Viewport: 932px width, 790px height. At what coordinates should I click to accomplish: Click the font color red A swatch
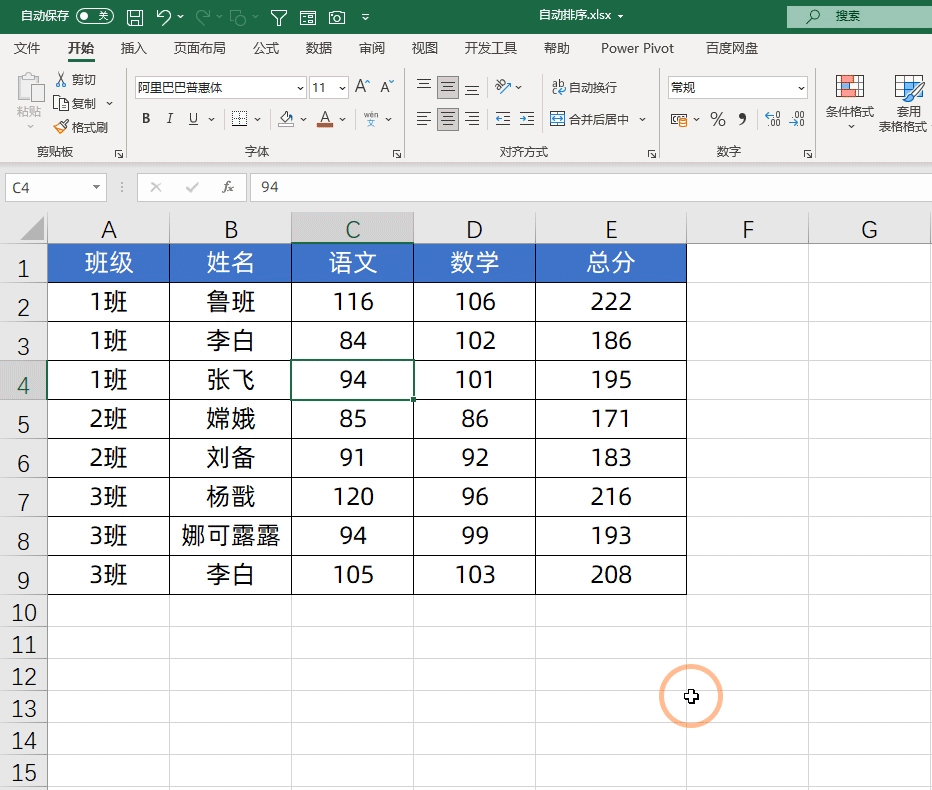(x=324, y=119)
